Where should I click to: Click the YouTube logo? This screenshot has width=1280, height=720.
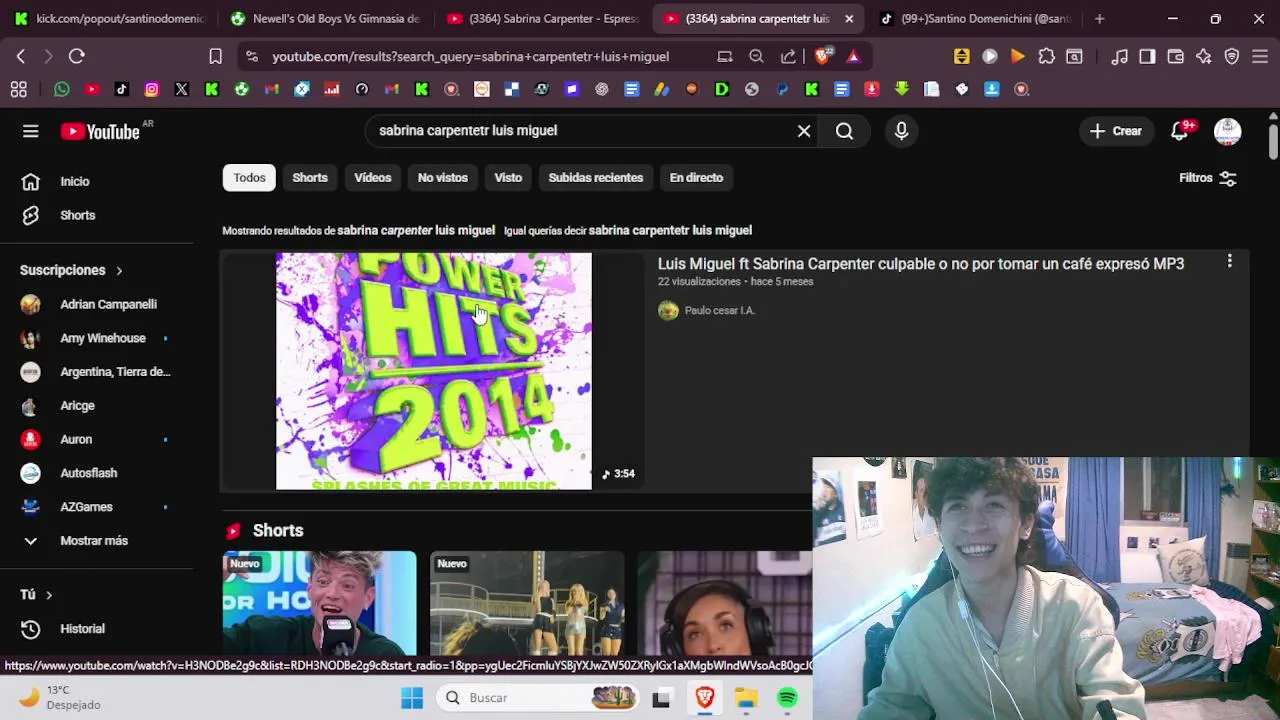tap(100, 131)
